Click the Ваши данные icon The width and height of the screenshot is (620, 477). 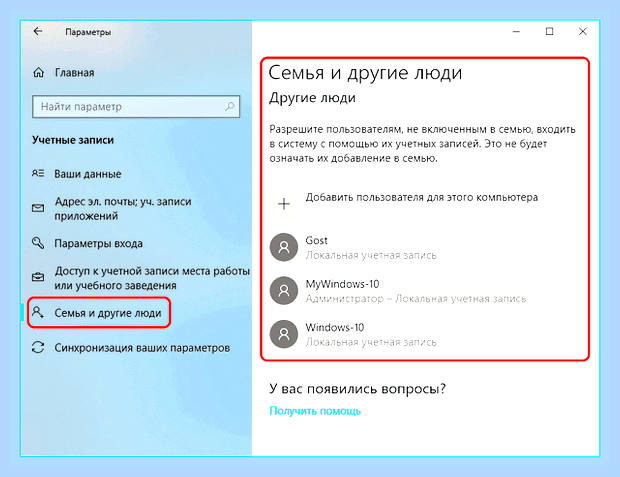point(38,173)
